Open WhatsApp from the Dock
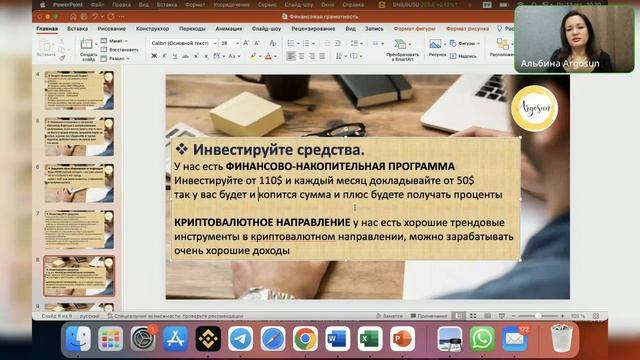This screenshot has width=640, height=360. (482, 339)
